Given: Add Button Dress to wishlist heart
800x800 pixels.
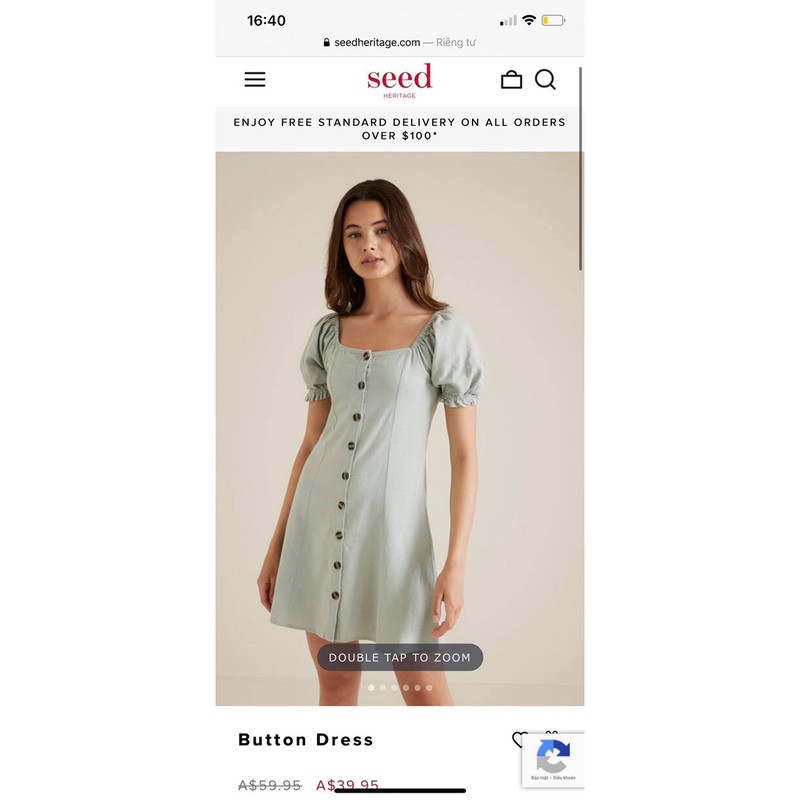Looking at the screenshot, I should point(519,739).
